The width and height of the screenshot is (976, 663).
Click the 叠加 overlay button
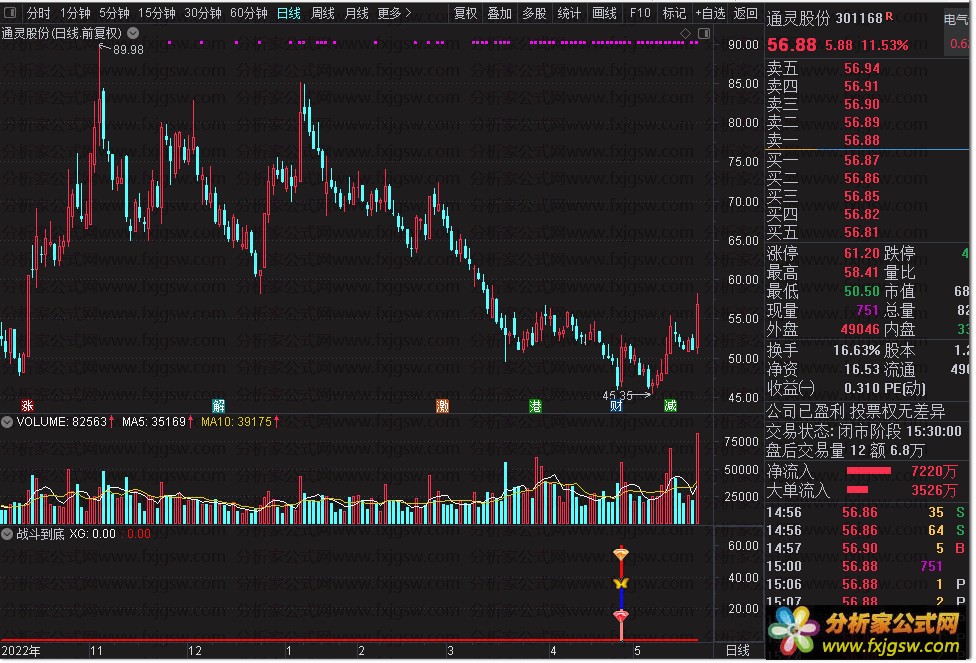[x=500, y=13]
